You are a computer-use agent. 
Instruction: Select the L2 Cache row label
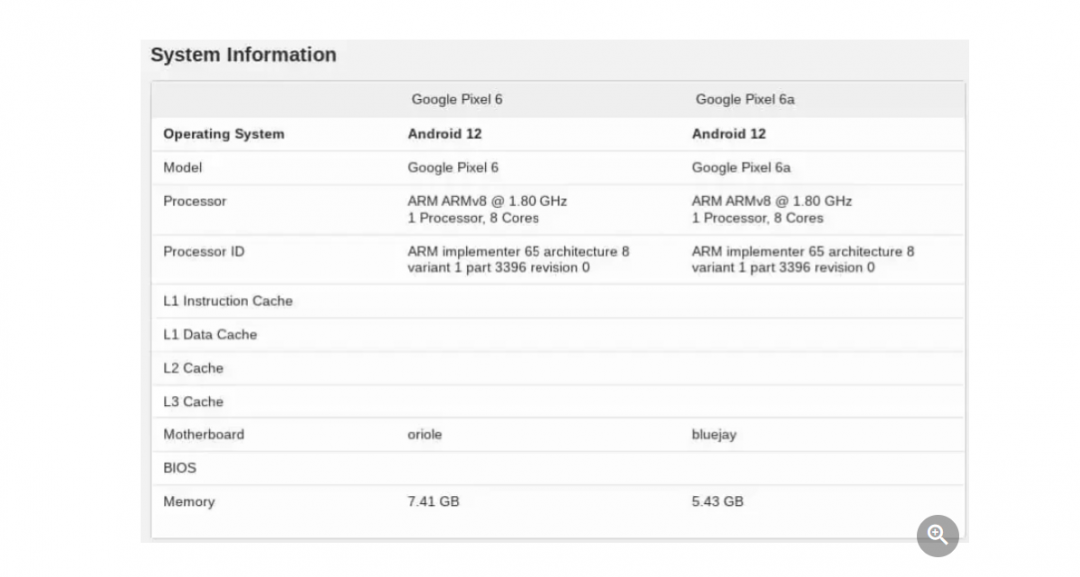193,368
